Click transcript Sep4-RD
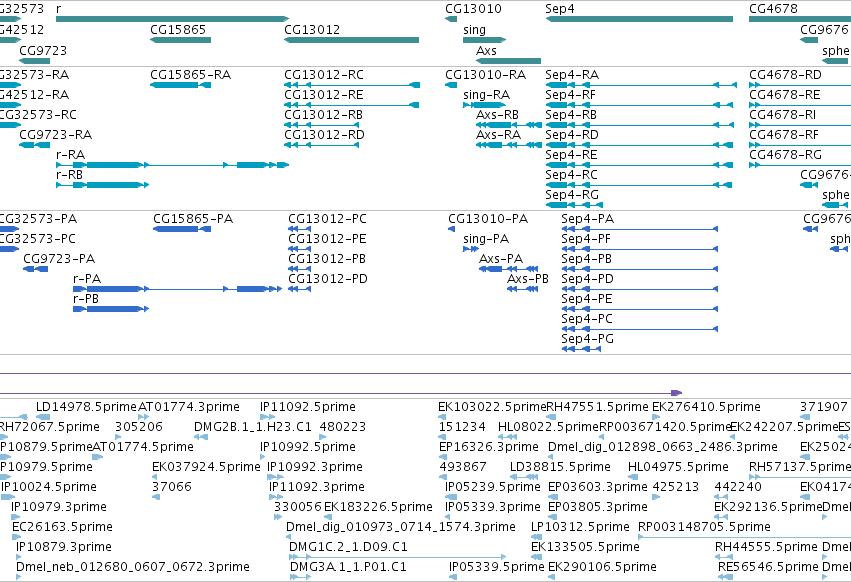The width and height of the screenshot is (851, 582). coord(639,145)
